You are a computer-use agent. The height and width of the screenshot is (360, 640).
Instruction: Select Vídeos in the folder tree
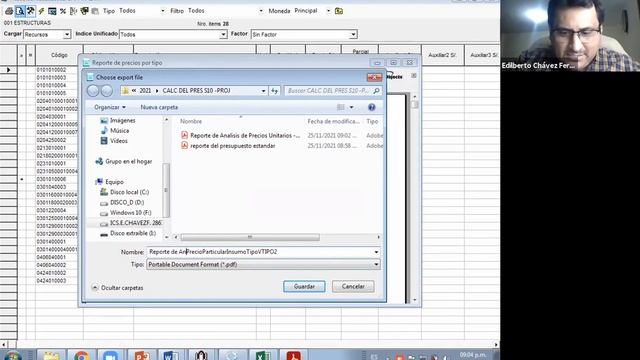114,141
